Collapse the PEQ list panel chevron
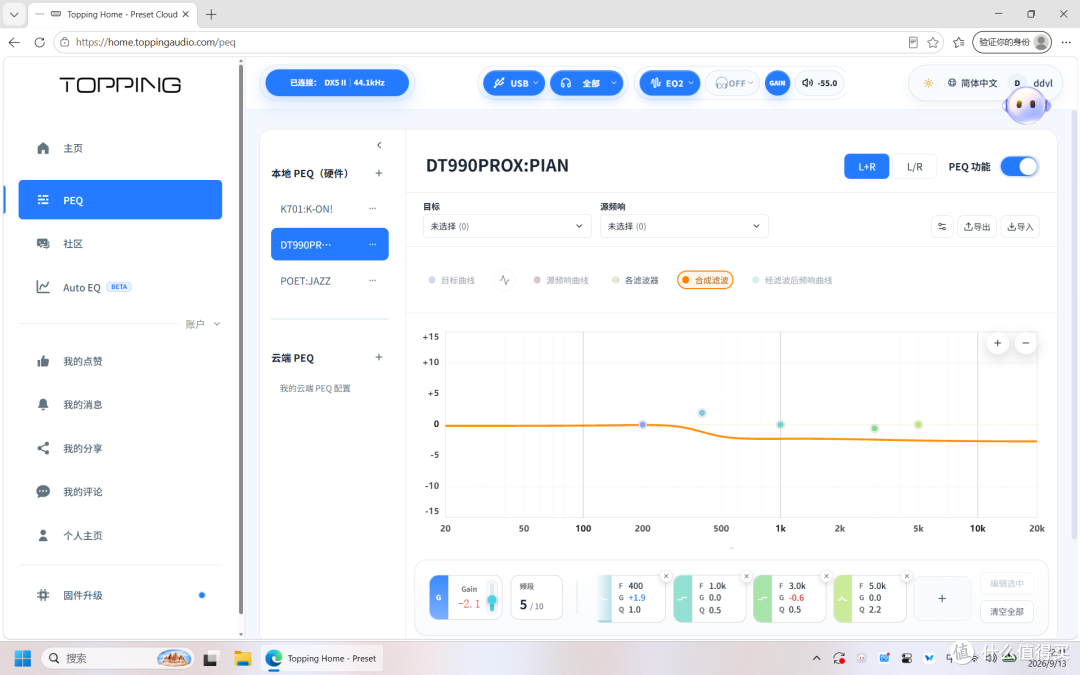 point(379,145)
